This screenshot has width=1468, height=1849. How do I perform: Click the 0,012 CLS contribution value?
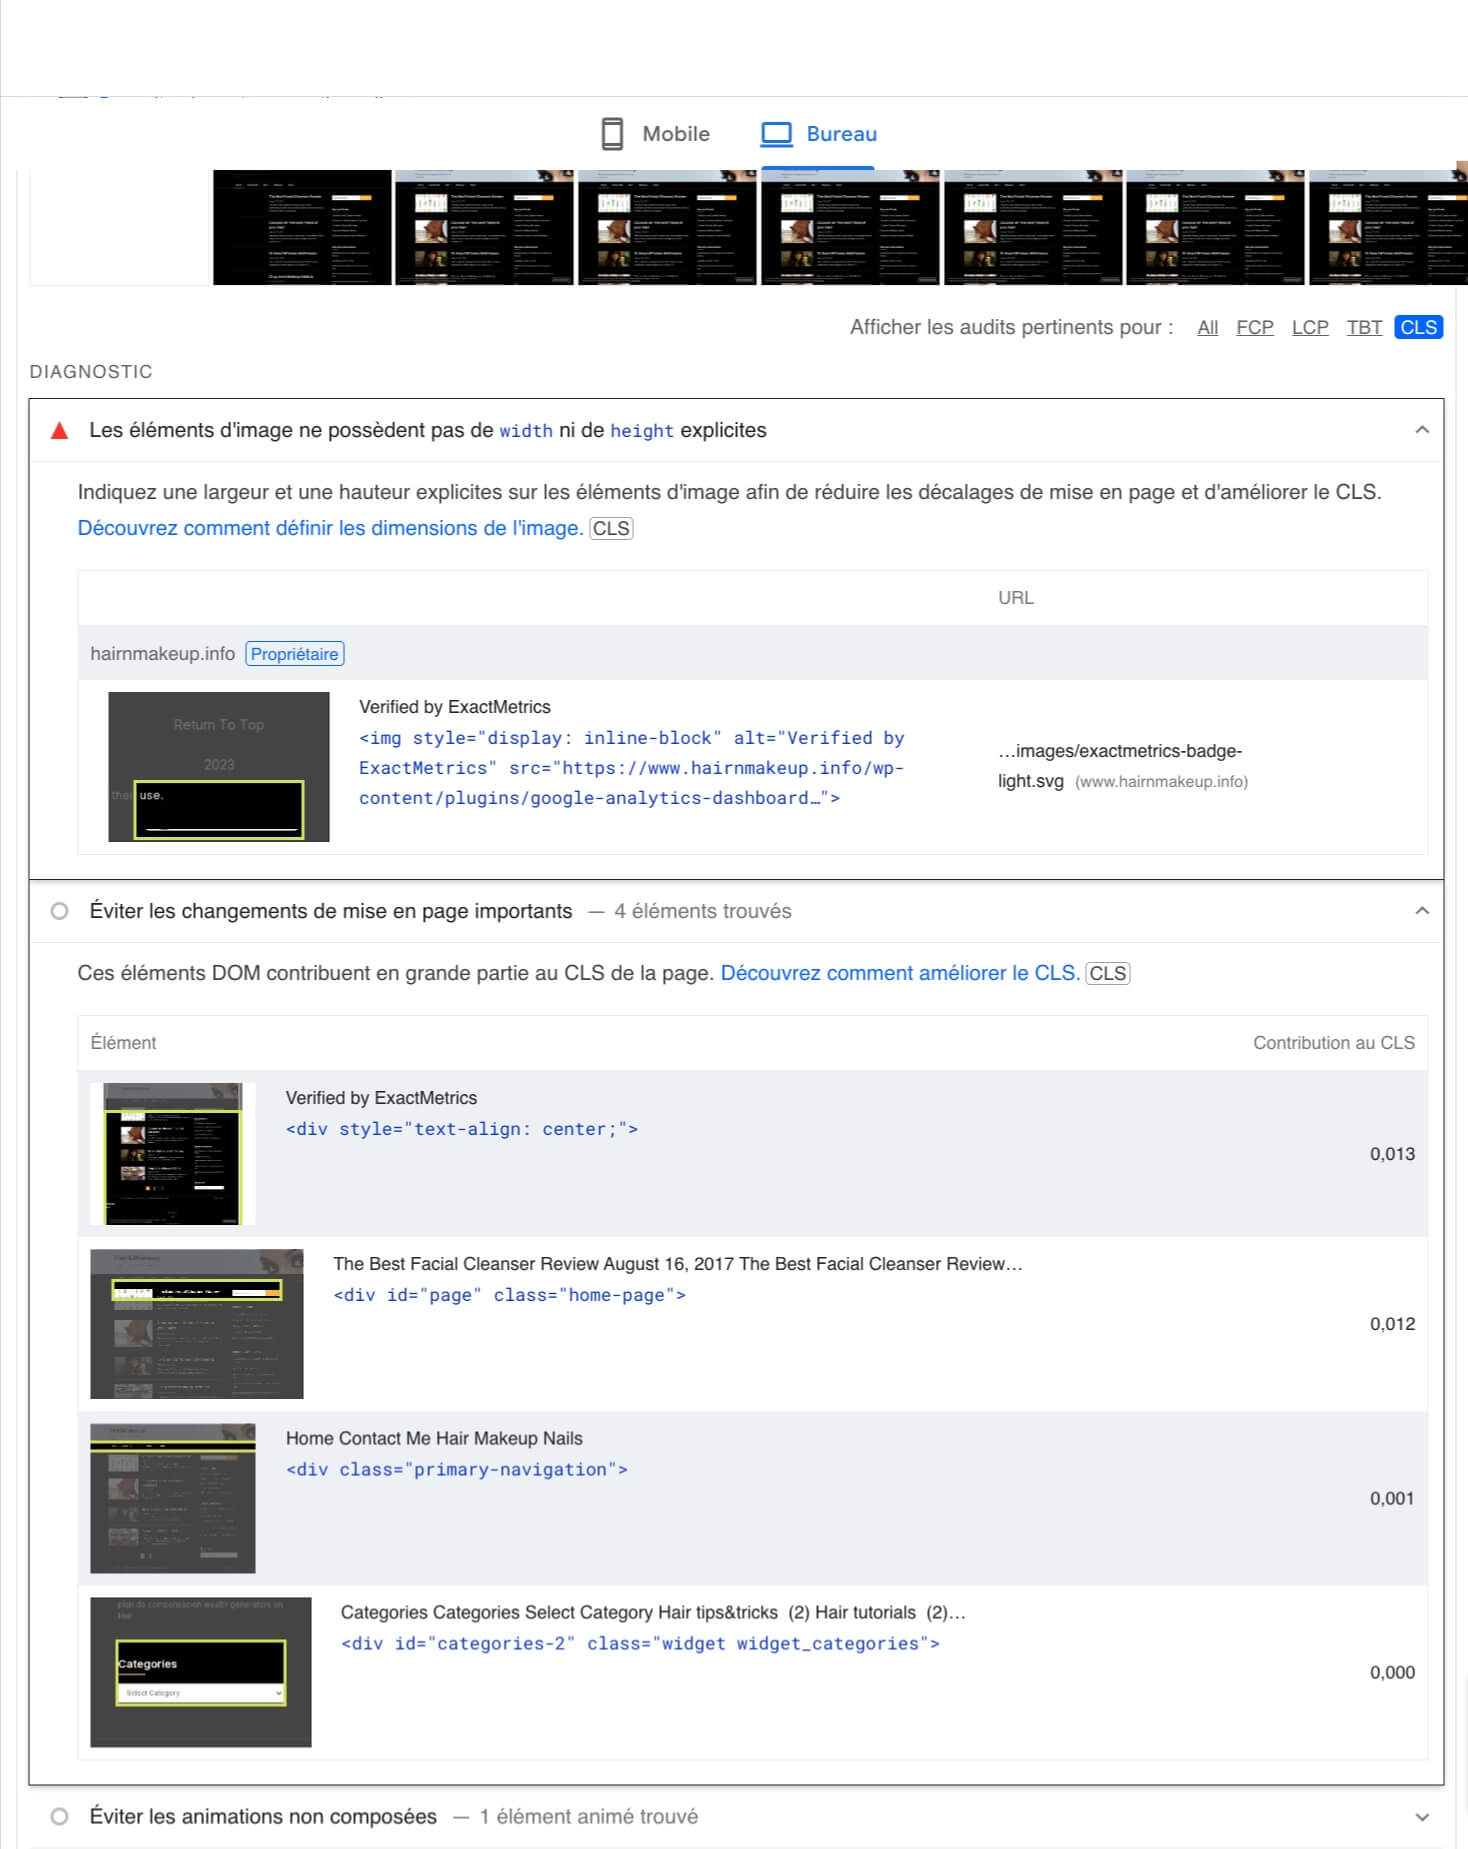pyautogui.click(x=1392, y=1324)
